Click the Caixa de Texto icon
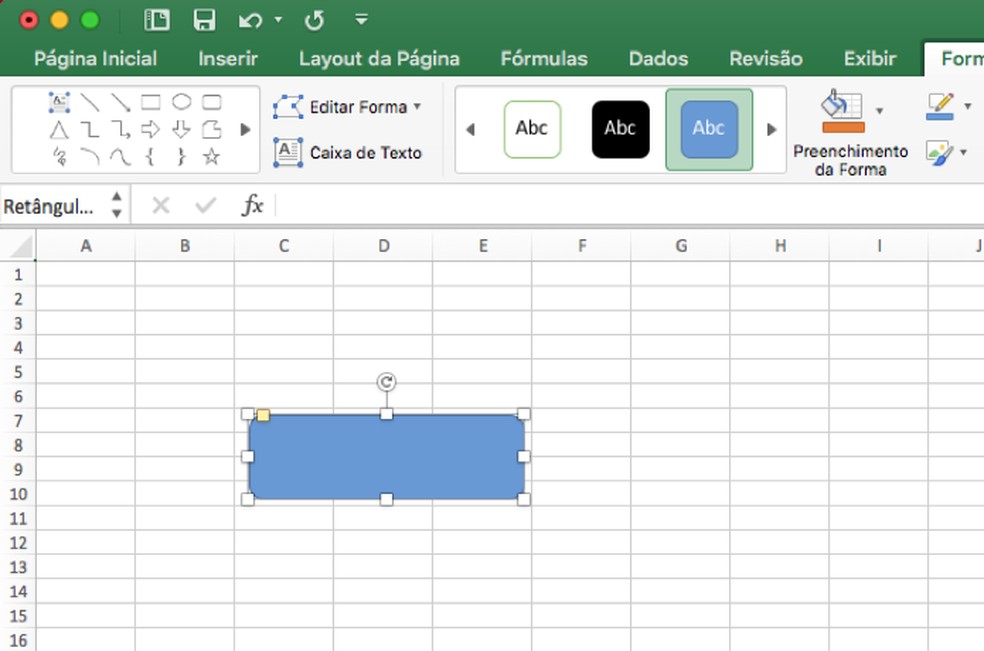This screenshot has width=984, height=651. click(288, 152)
